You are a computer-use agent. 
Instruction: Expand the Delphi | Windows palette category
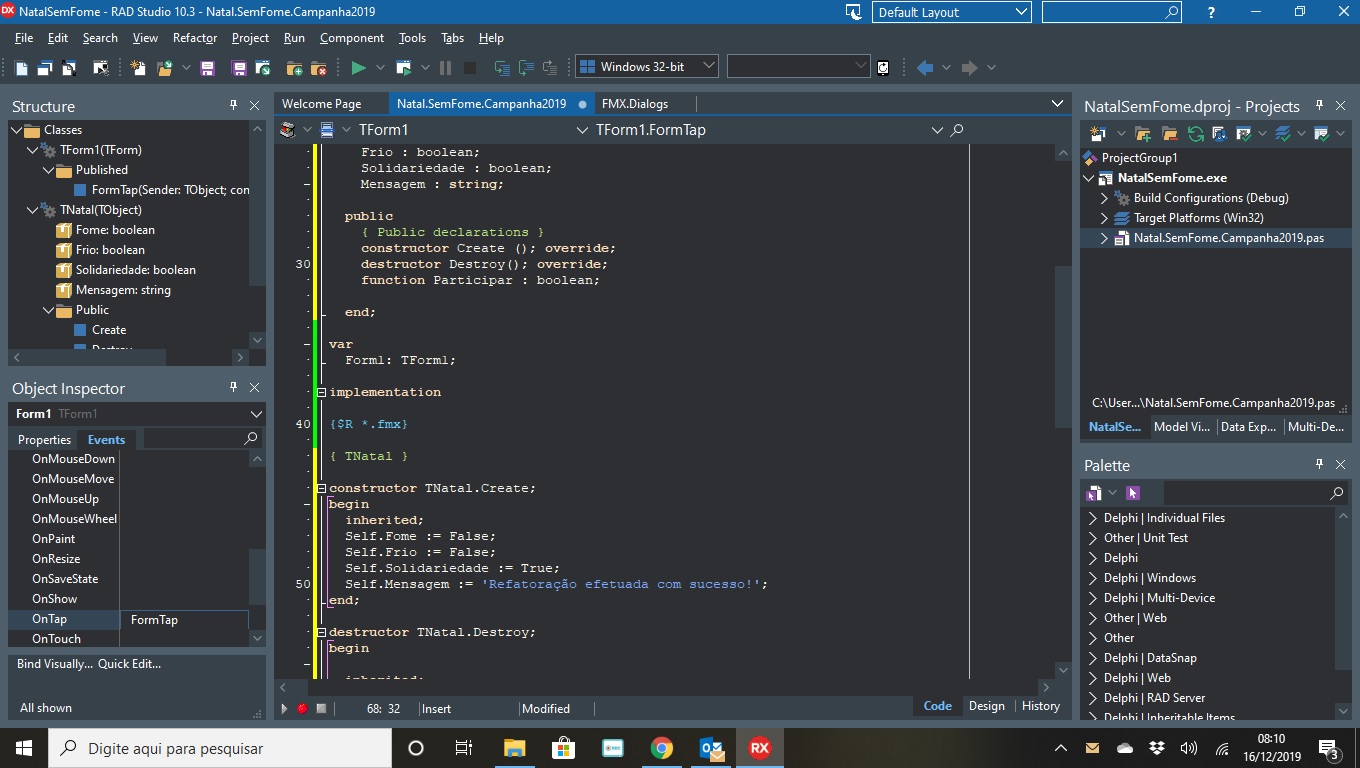(1093, 578)
